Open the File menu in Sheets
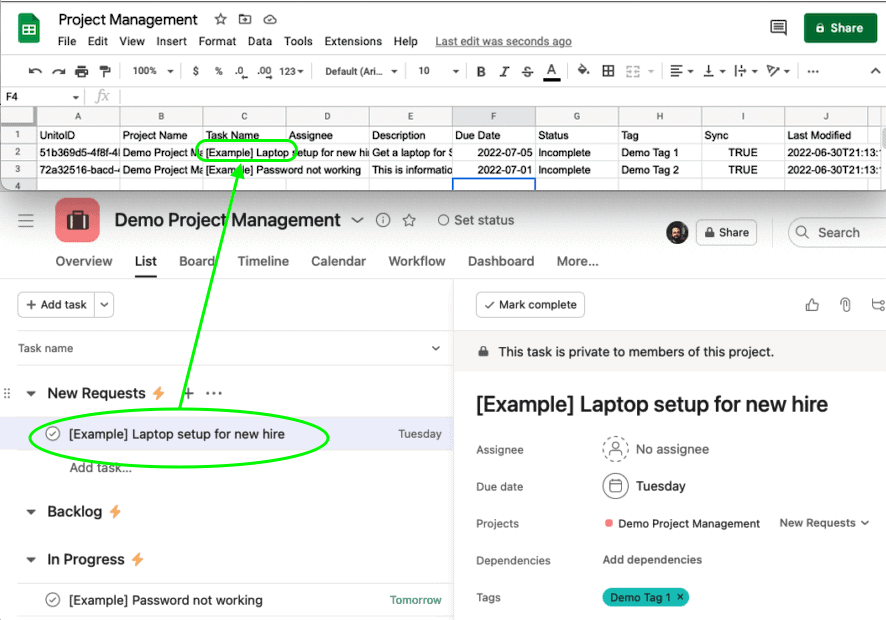886x620 pixels. [67, 41]
